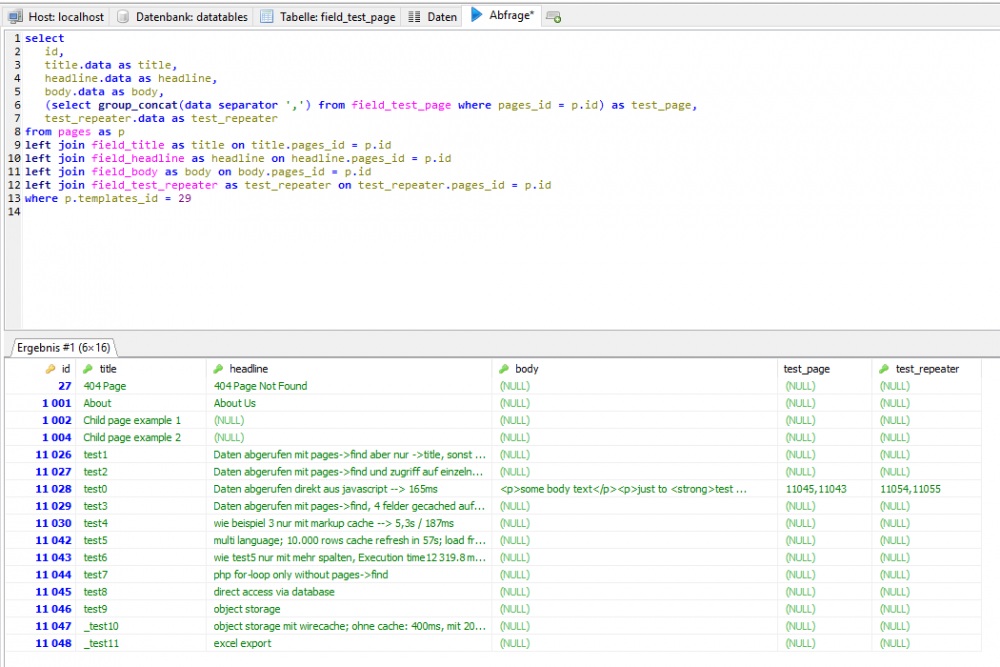
Task: Open a new query tab with the plus icon
Action: pos(555,17)
